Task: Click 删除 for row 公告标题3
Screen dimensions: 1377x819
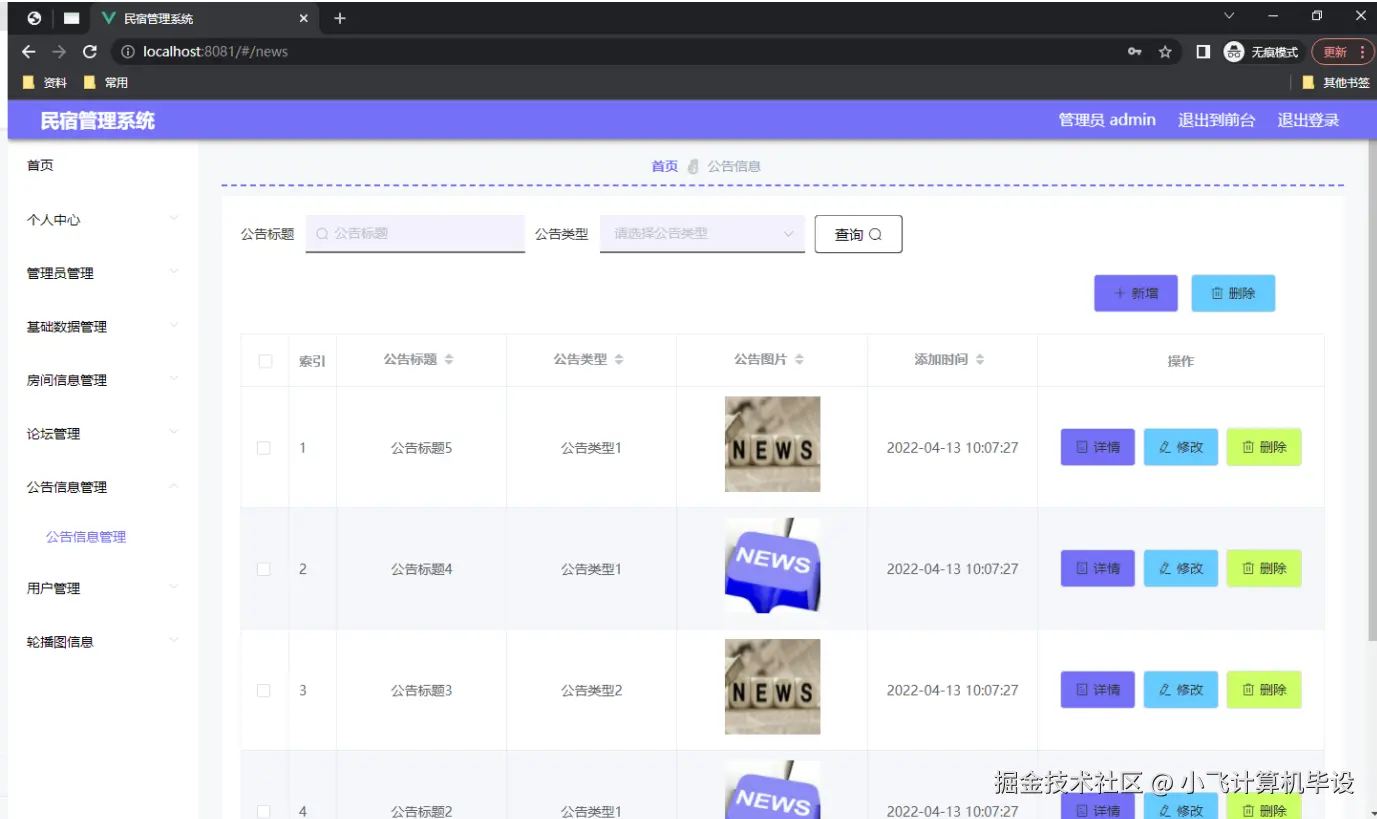Action: [1264, 689]
